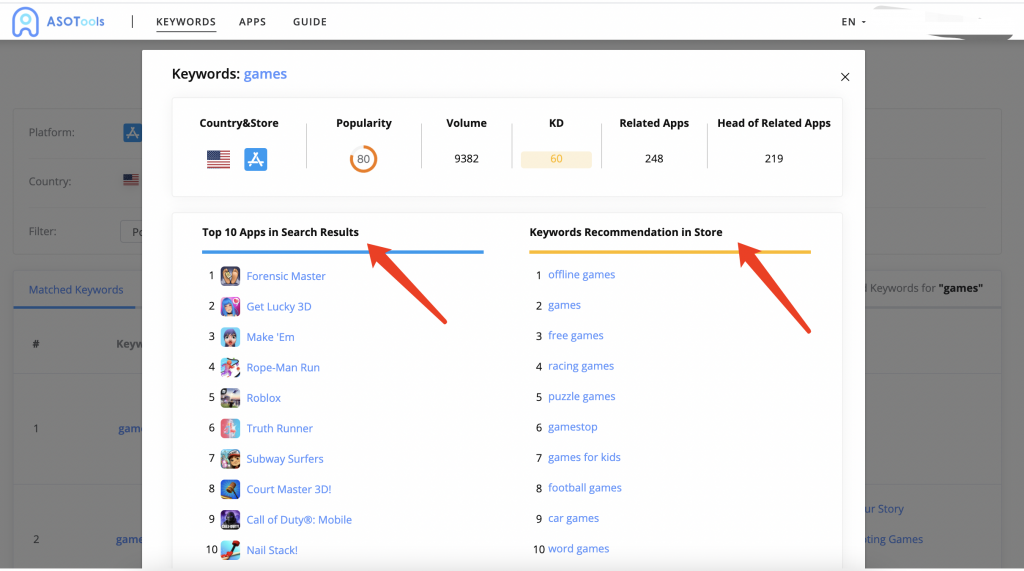
Task: Open the EN language dropdown
Action: [x=853, y=22]
